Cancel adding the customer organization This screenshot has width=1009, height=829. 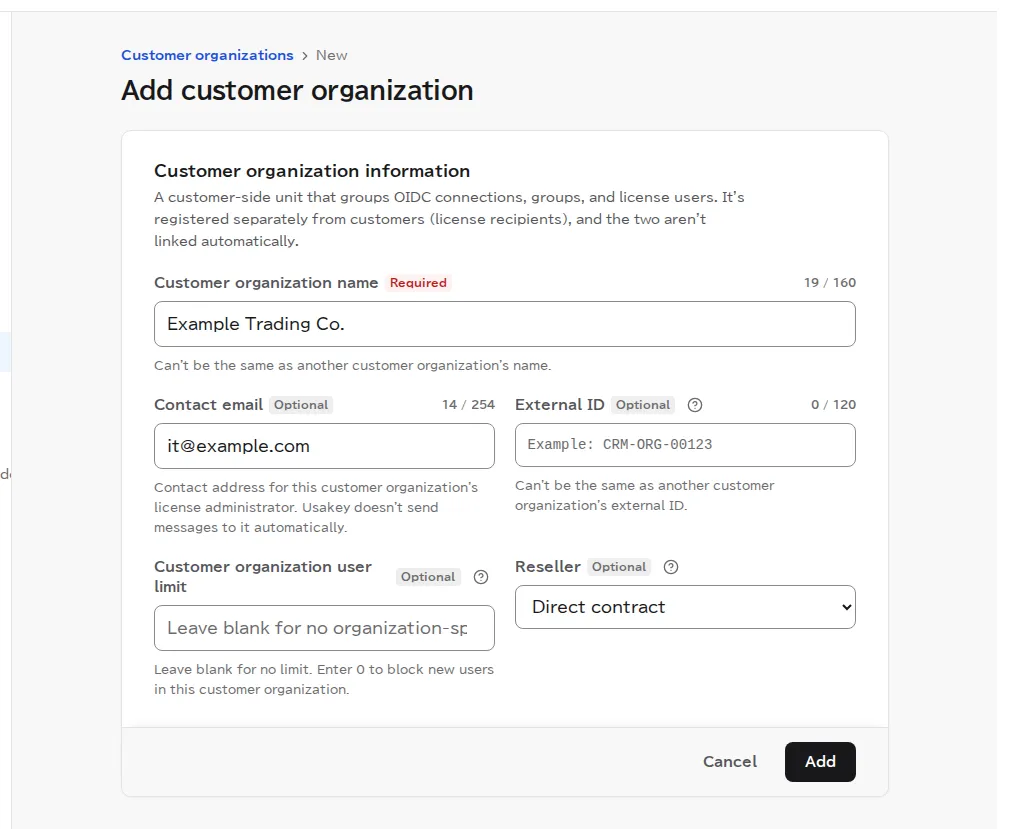pyautogui.click(x=730, y=761)
